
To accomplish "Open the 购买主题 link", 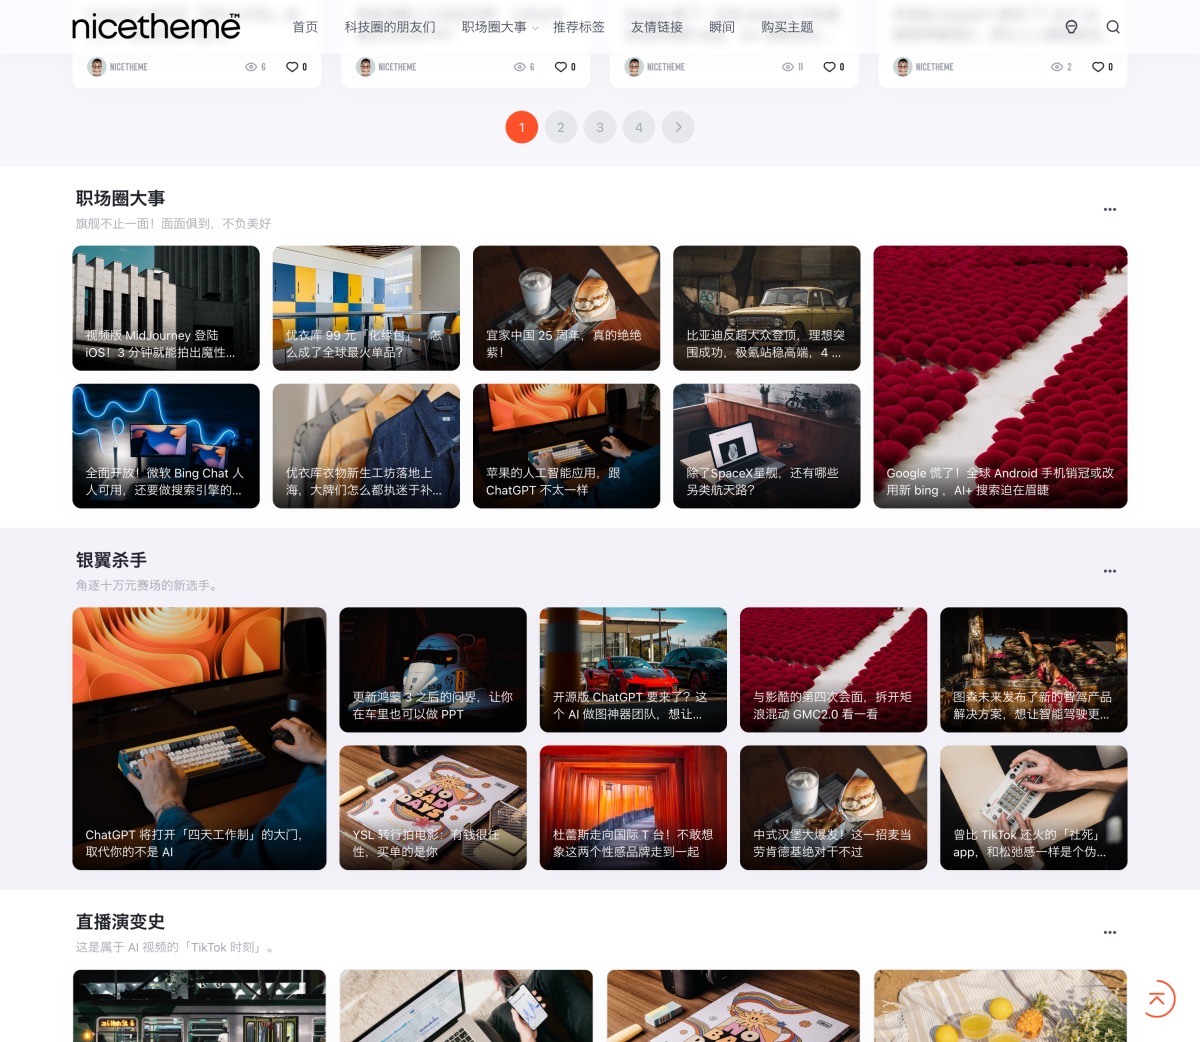I will point(786,27).
